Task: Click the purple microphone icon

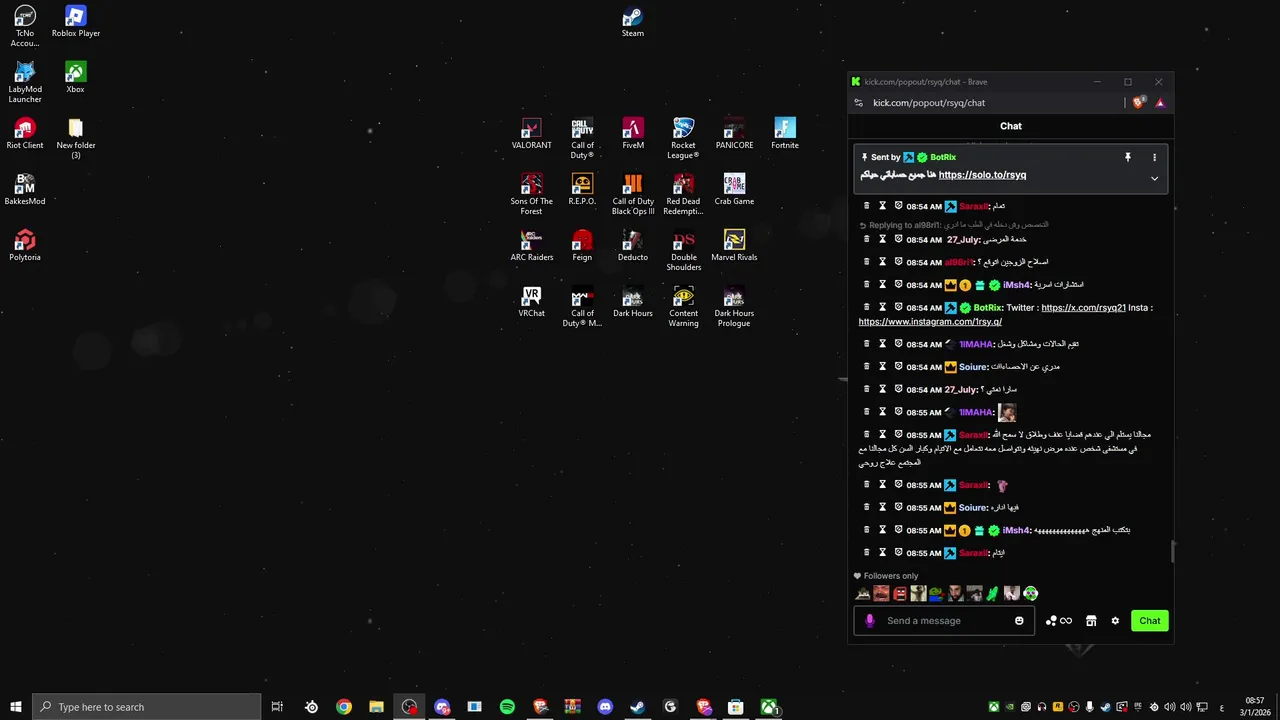Action: pyautogui.click(x=869, y=621)
